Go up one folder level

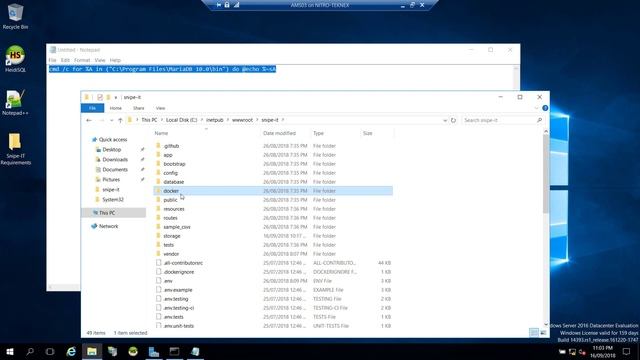pos(120,120)
